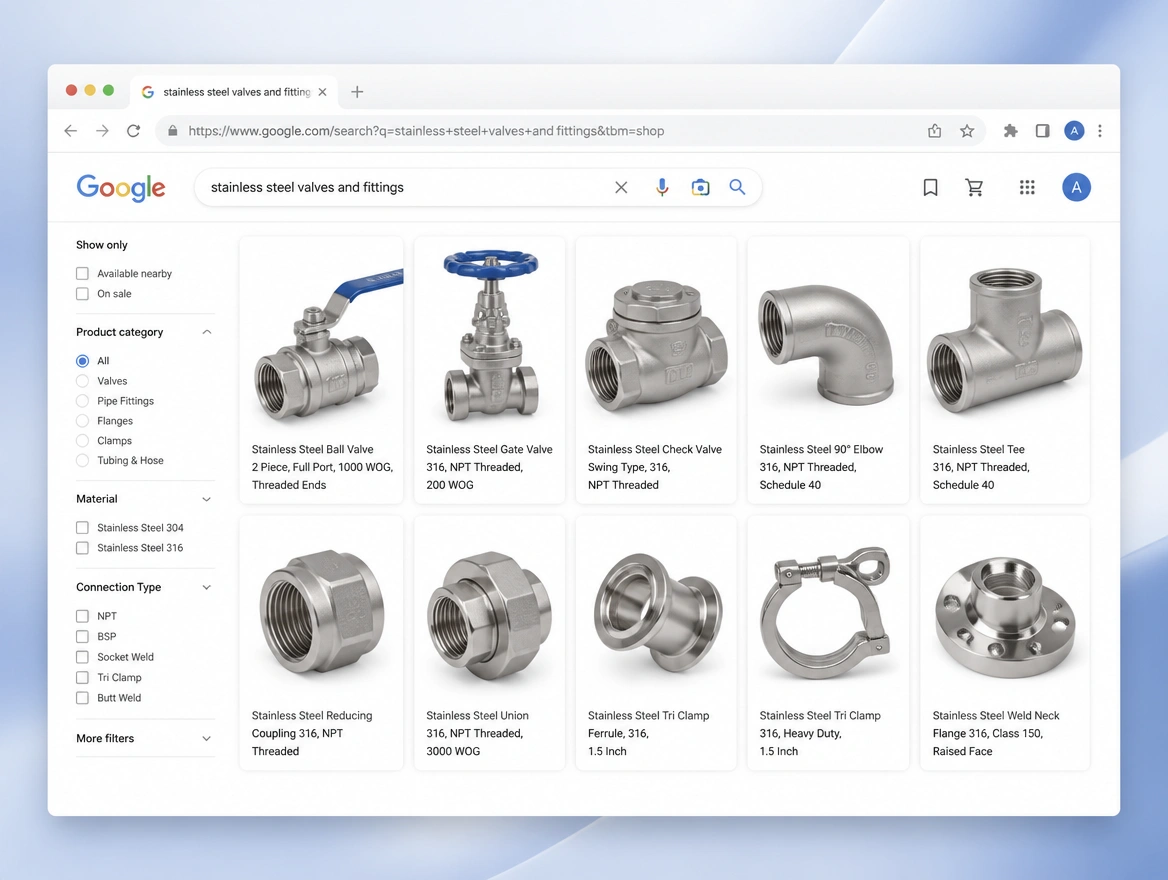This screenshot has height=880, width=1168.
Task: Enable the On sale filter
Action: pos(82,294)
